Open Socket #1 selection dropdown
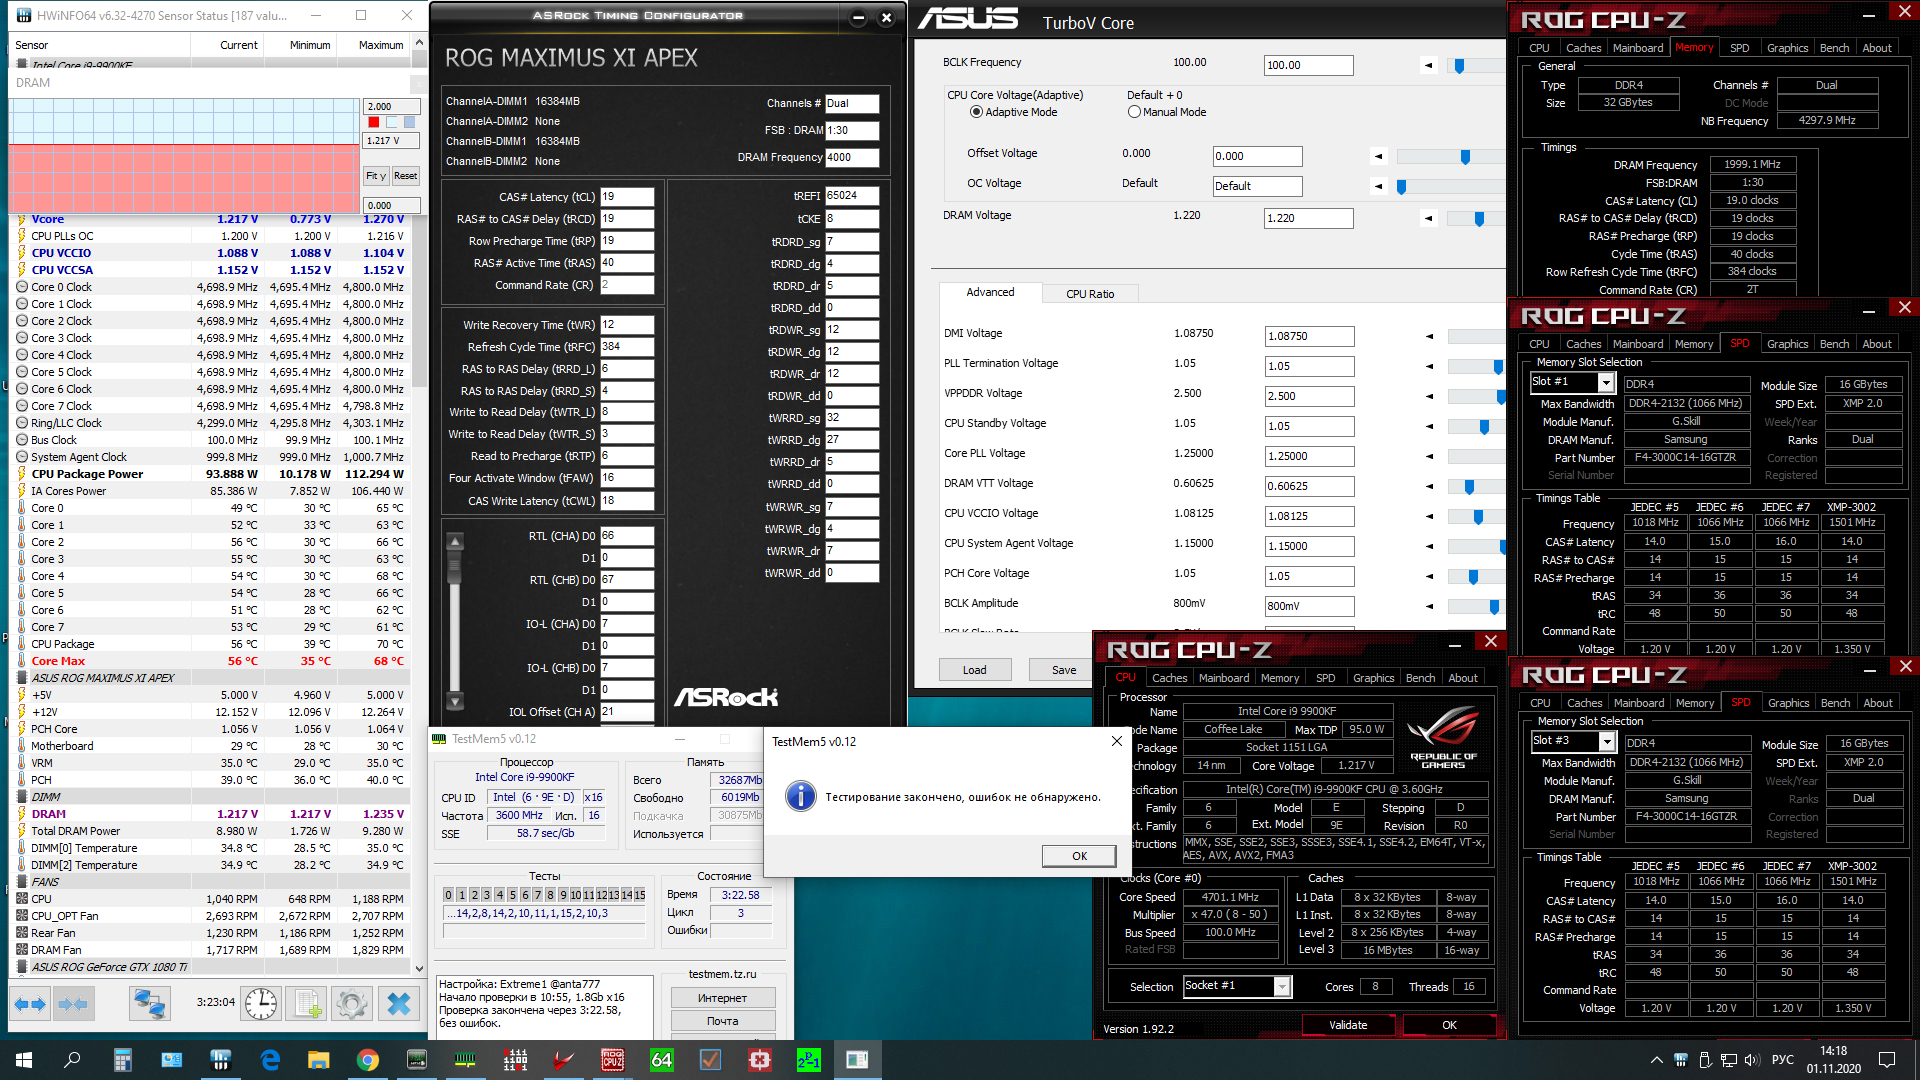This screenshot has height=1080, width=1920. (1282, 987)
